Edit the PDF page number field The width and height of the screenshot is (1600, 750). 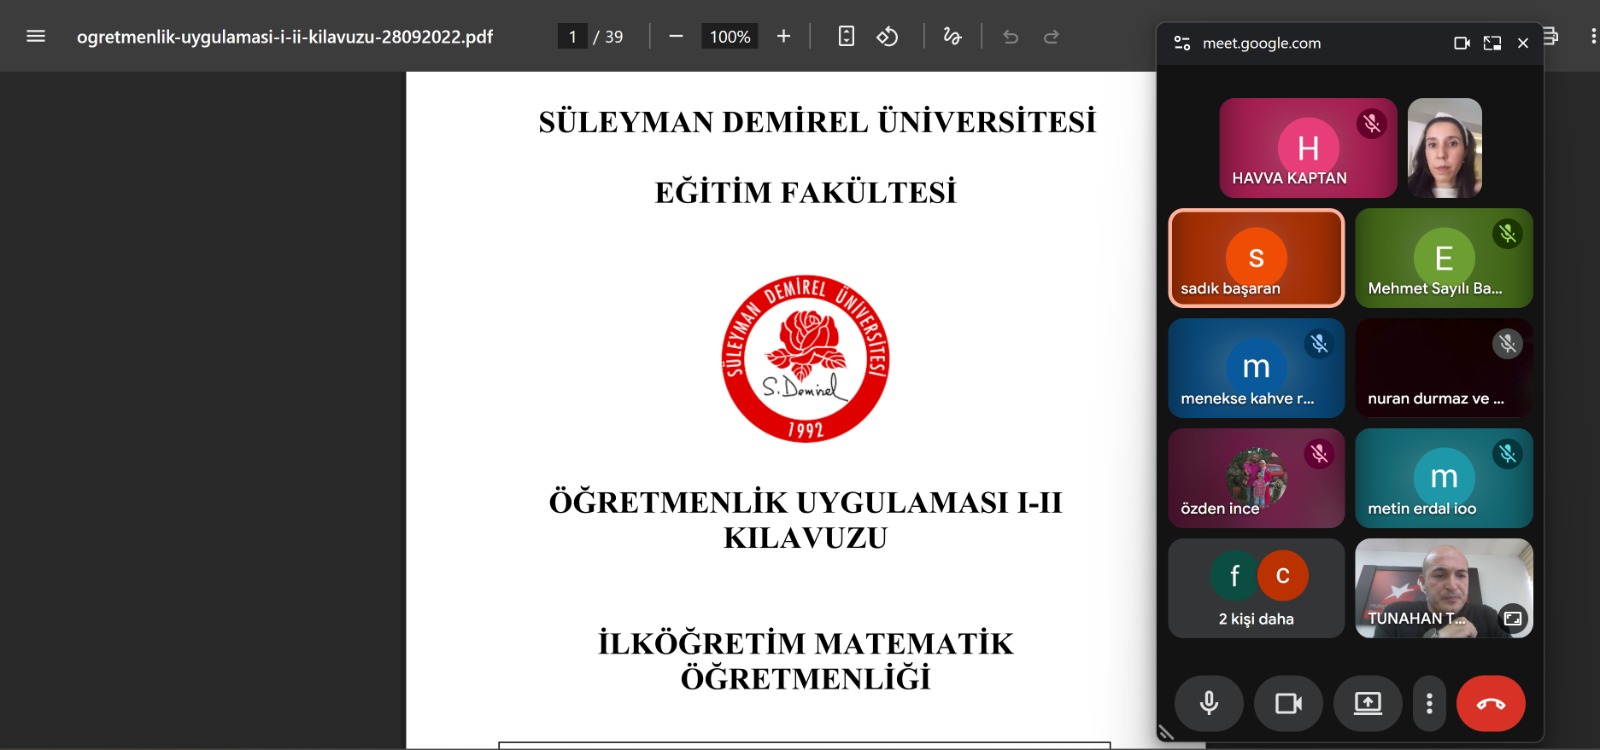572,37
